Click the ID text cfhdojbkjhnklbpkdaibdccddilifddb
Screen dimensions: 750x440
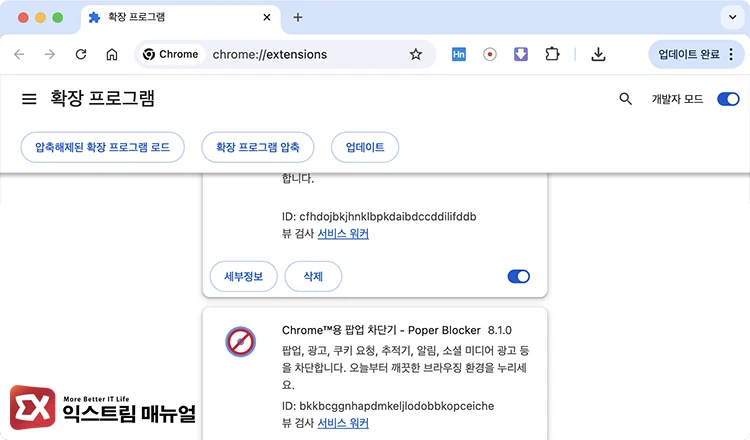click(x=387, y=217)
